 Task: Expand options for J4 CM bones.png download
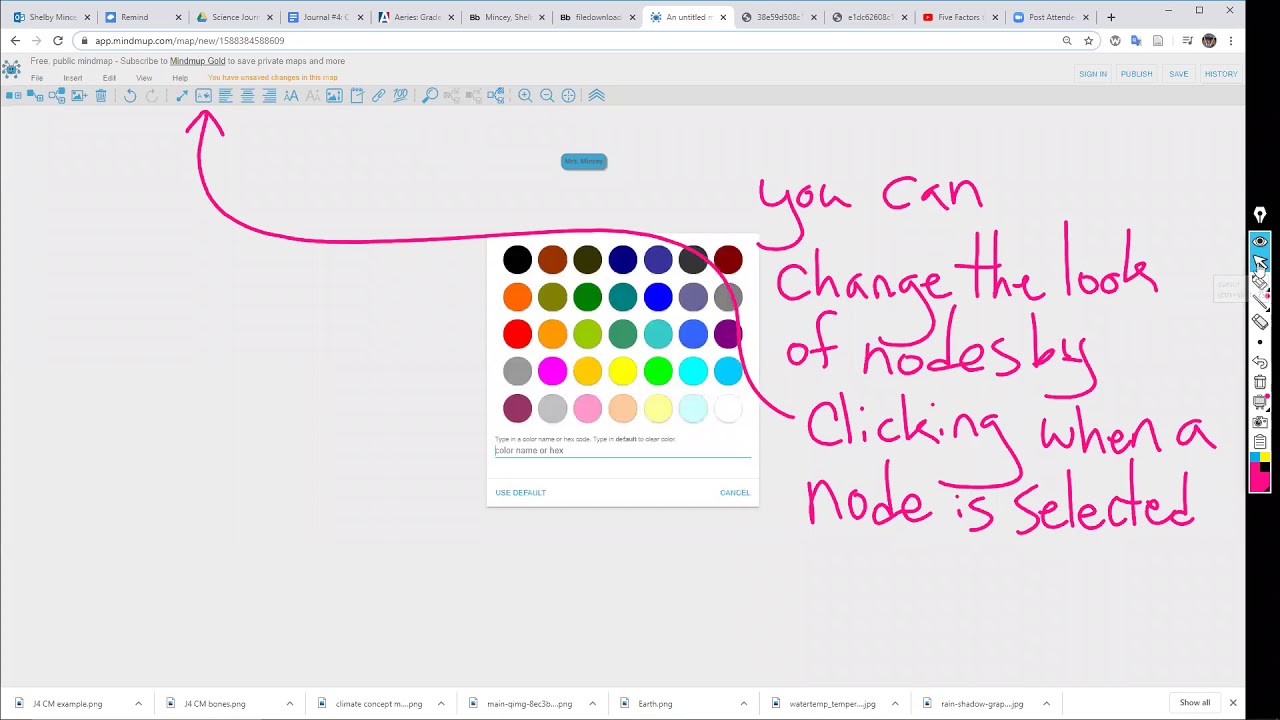click(x=290, y=704)
